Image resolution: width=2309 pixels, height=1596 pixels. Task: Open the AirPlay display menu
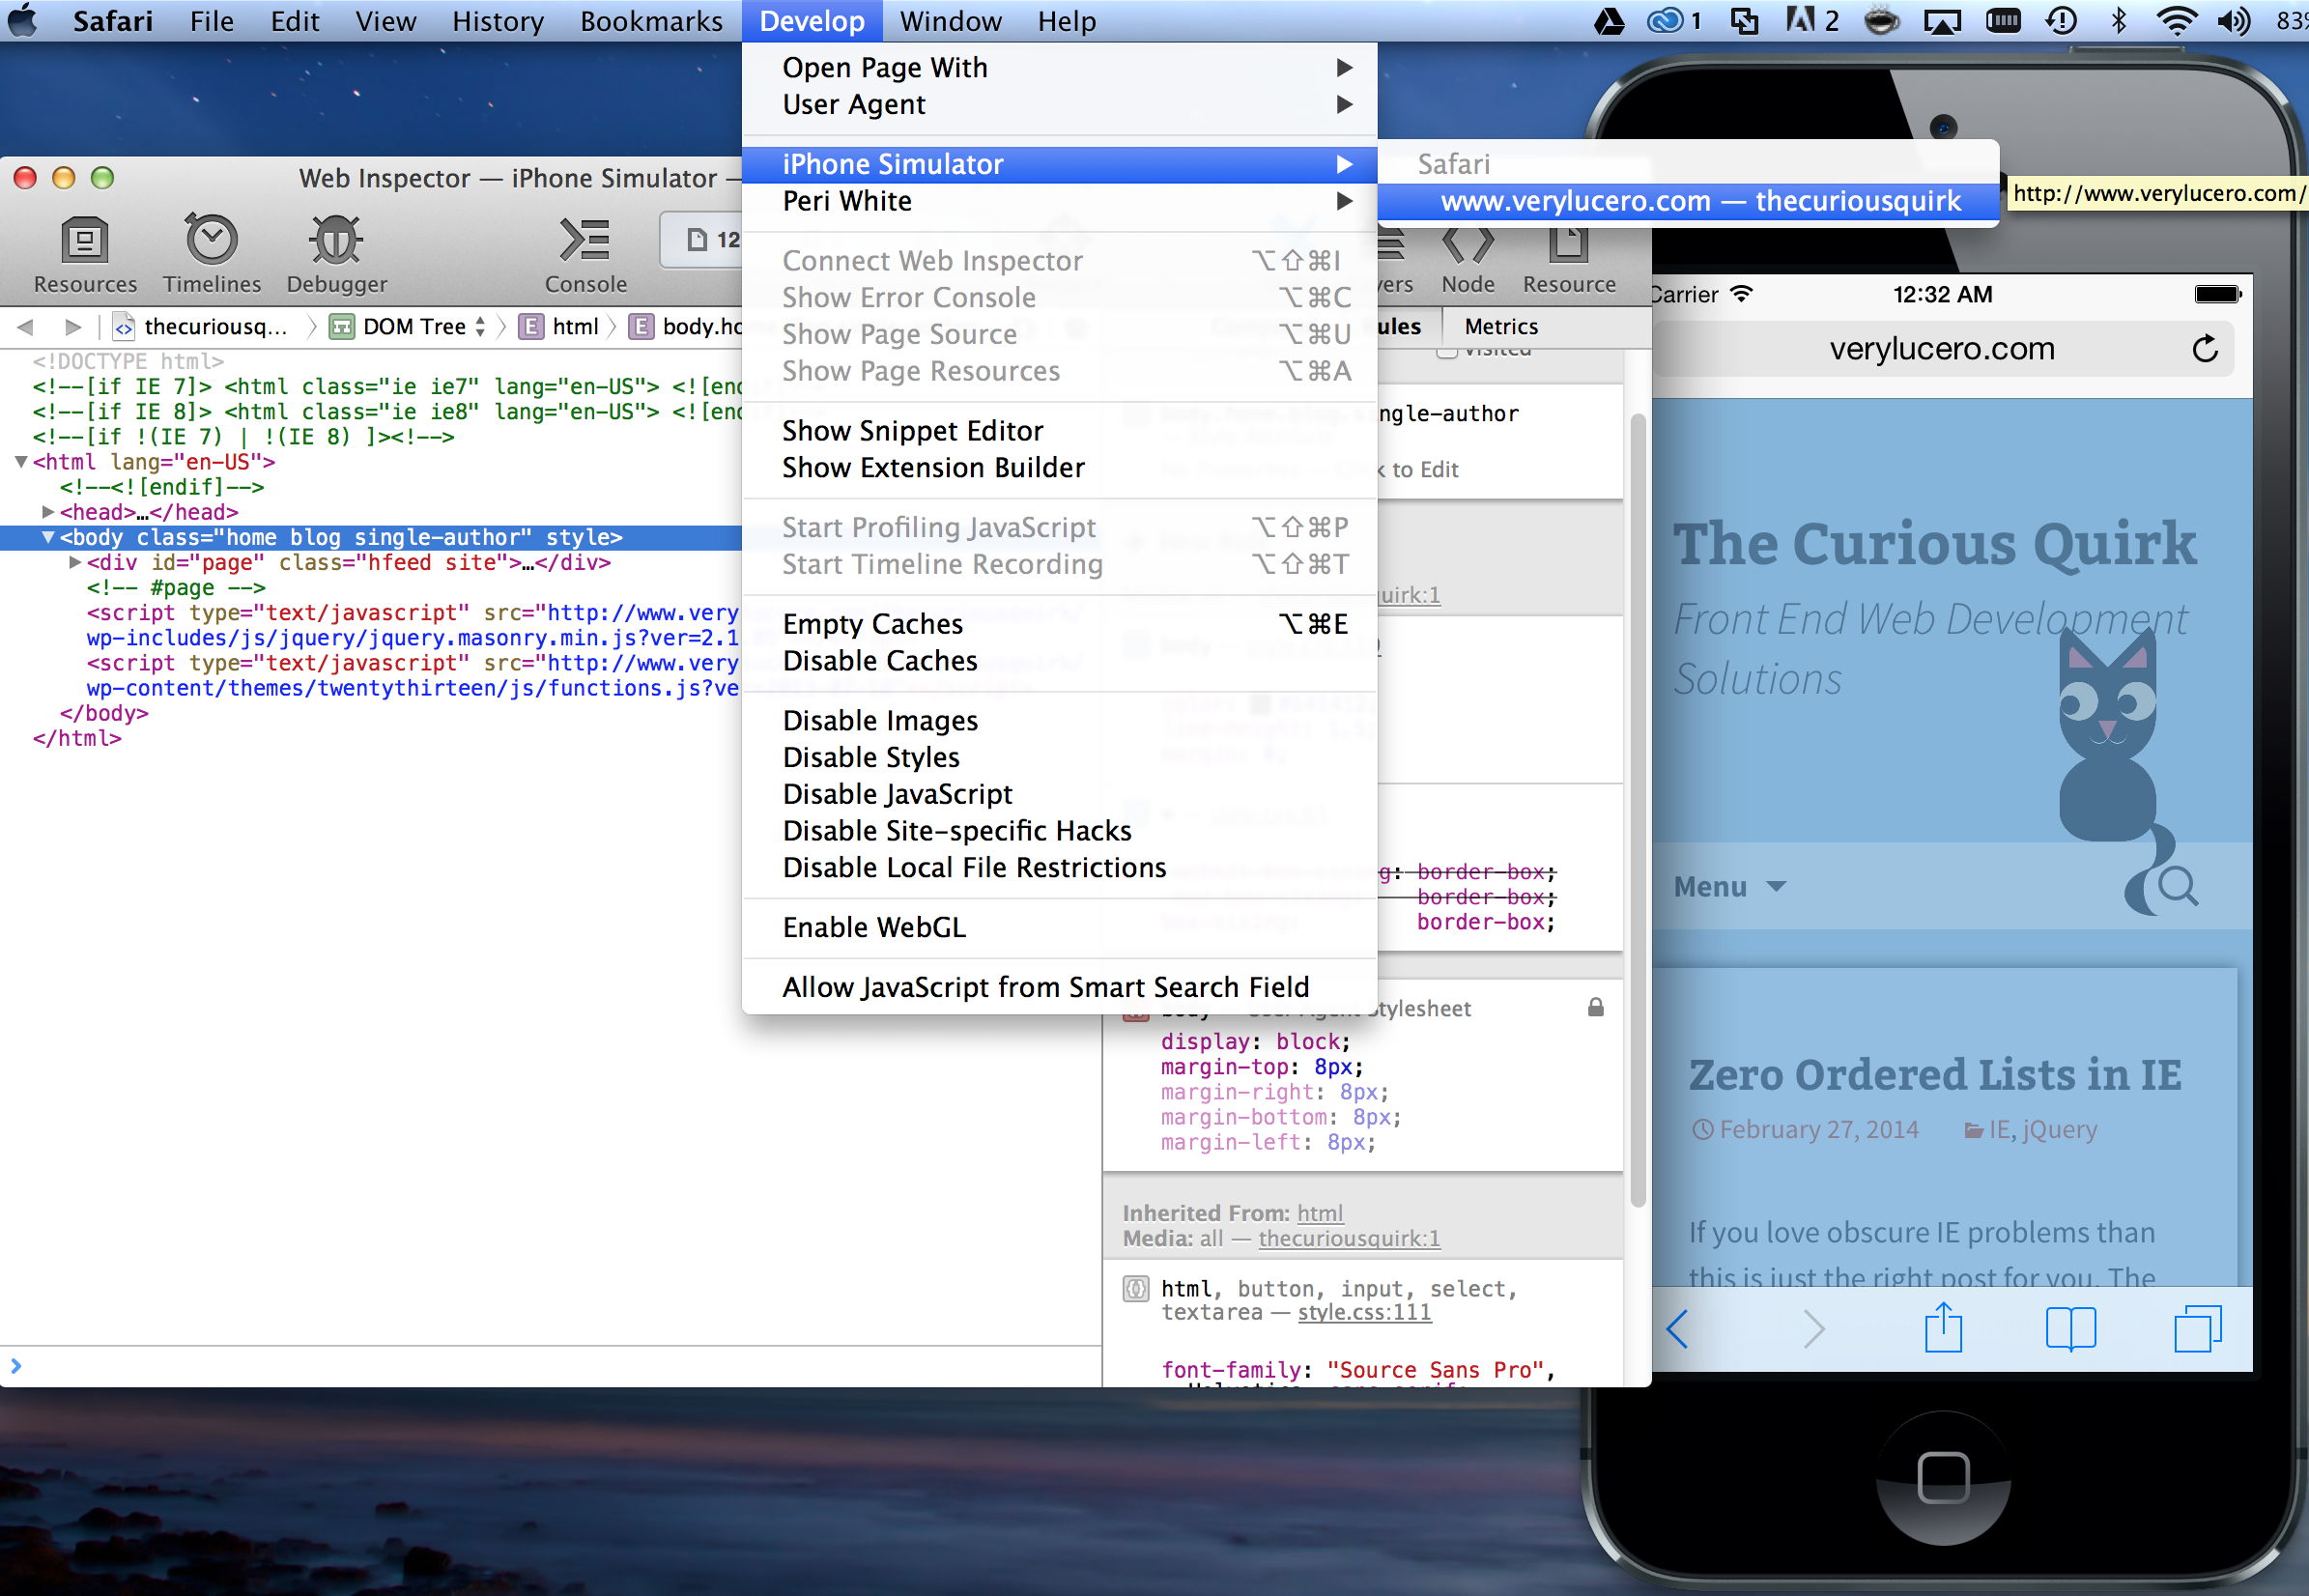coord(1942,20)
